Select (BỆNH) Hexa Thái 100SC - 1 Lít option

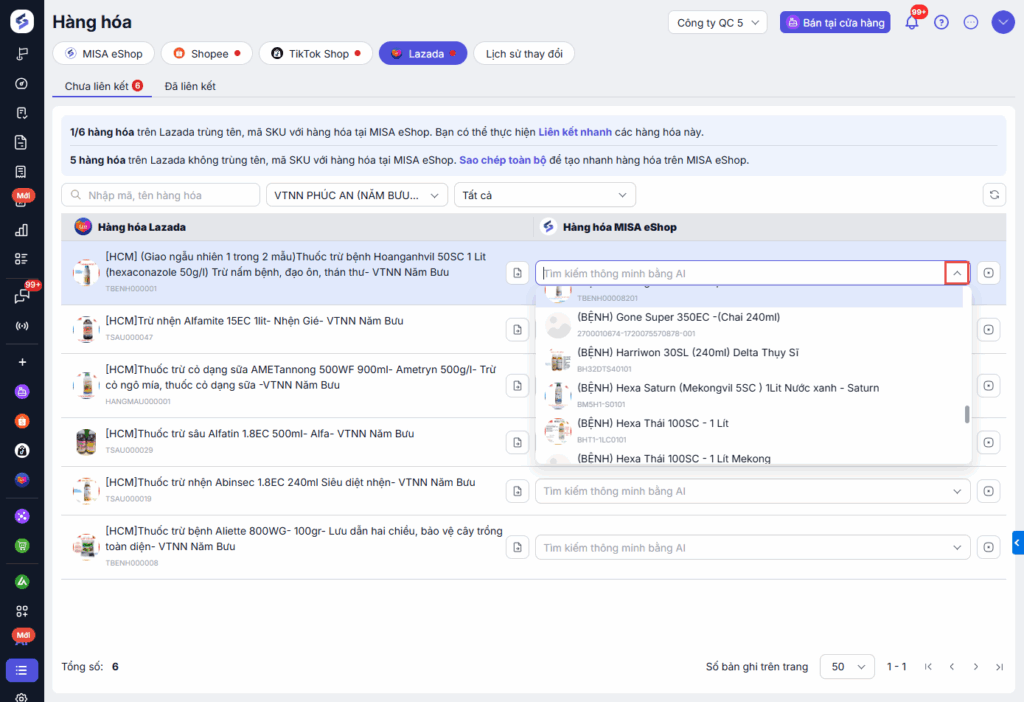point(749,430)
